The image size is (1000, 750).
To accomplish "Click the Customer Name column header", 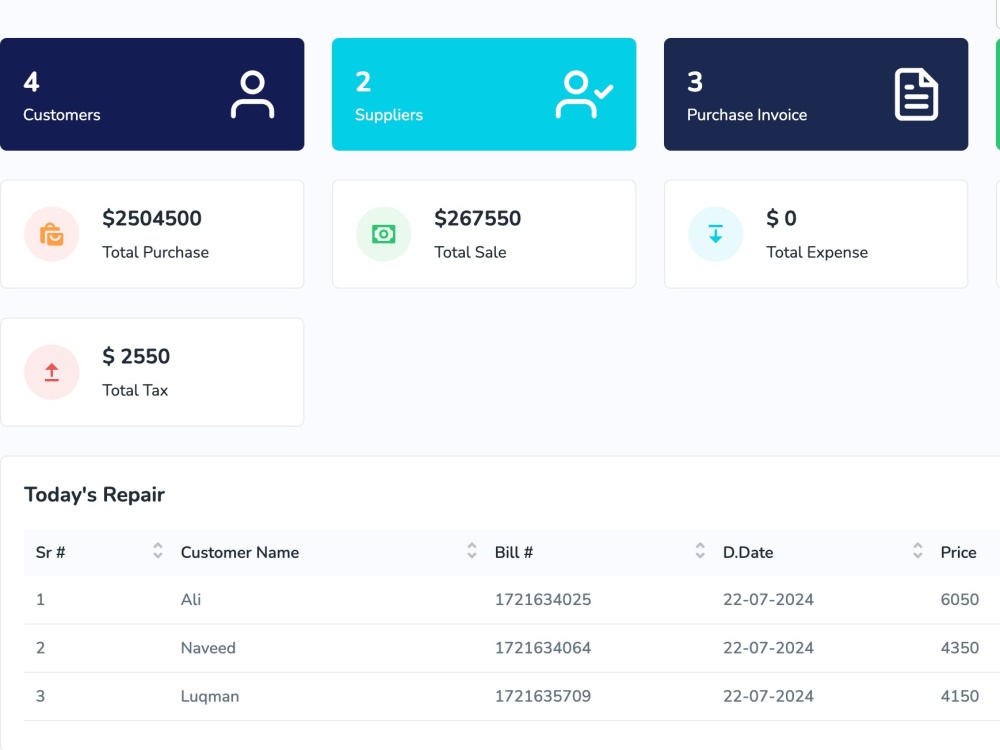I will pyautogui.click(x=240, y=552).
